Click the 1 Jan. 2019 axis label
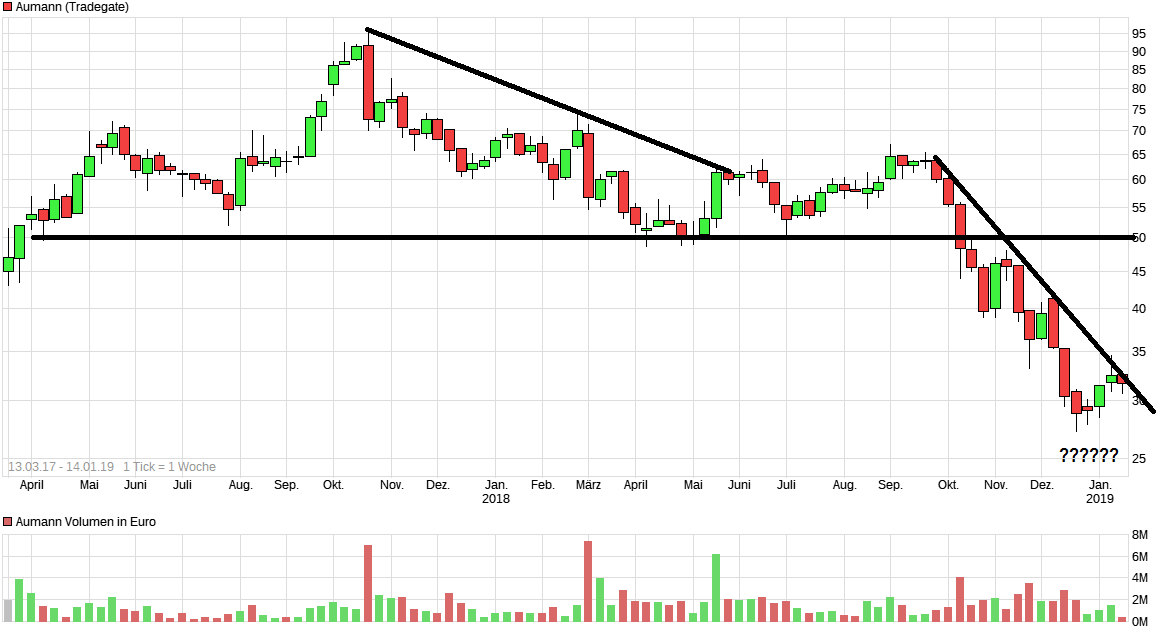The height and width of the screenshot is (633, 1175). (x=1102, y=490)
